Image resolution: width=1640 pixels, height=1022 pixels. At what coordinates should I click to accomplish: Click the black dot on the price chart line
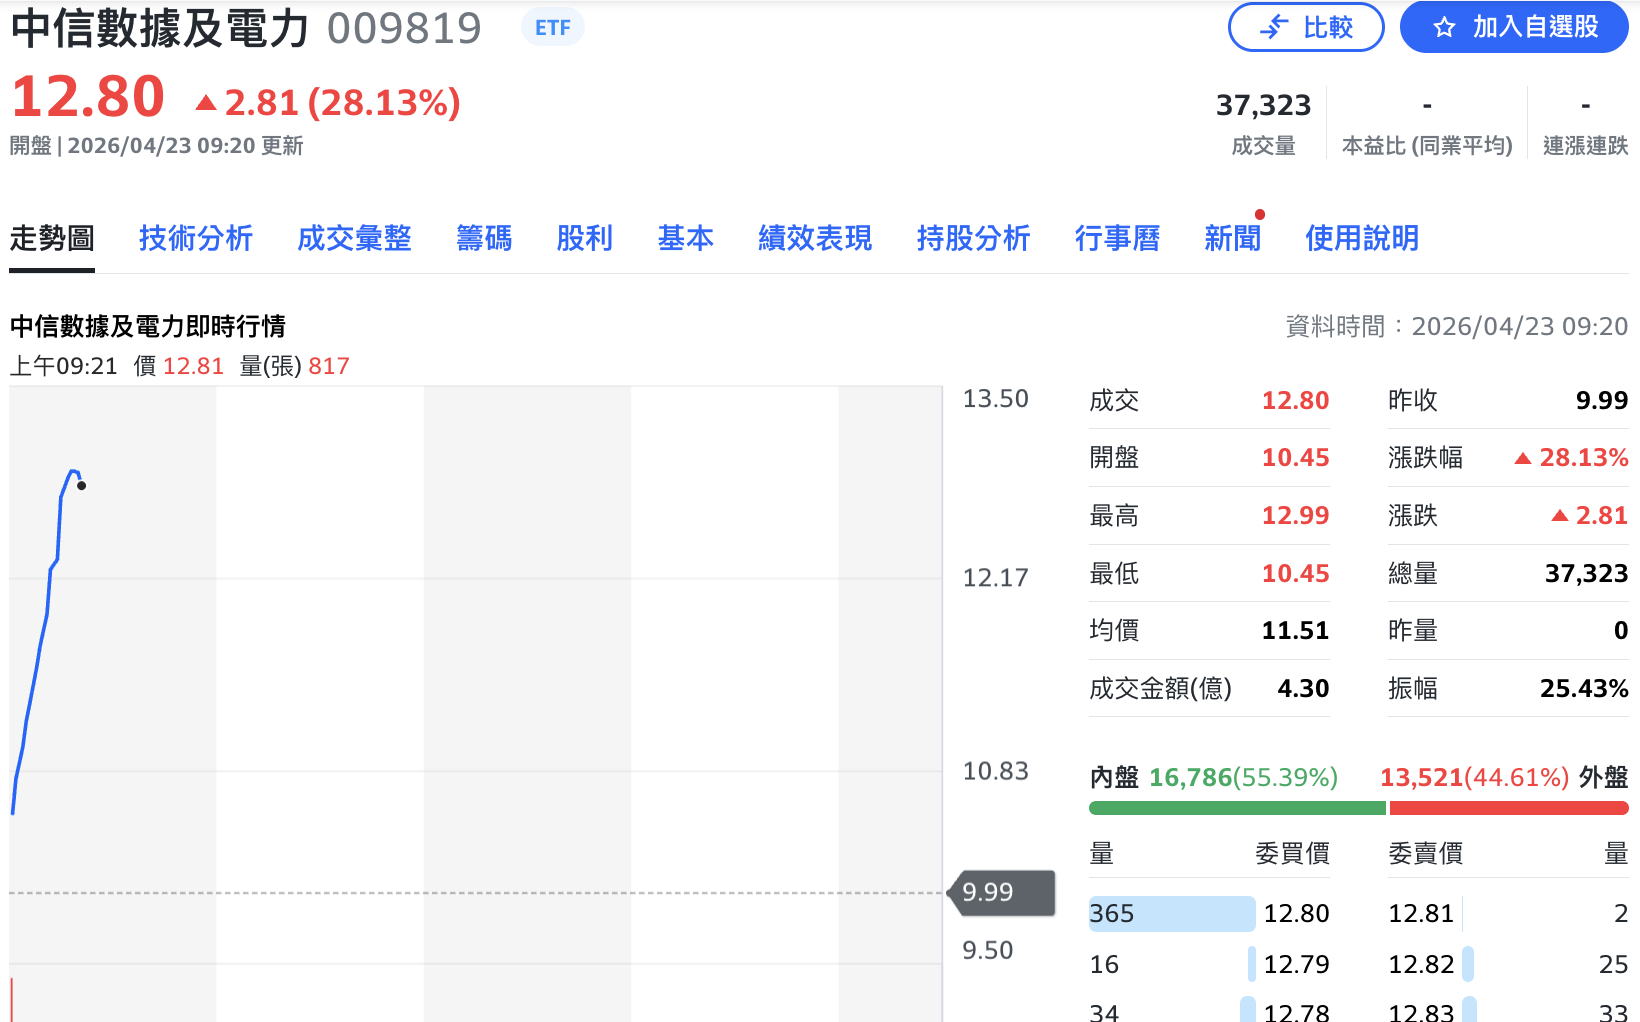point(81,486)
